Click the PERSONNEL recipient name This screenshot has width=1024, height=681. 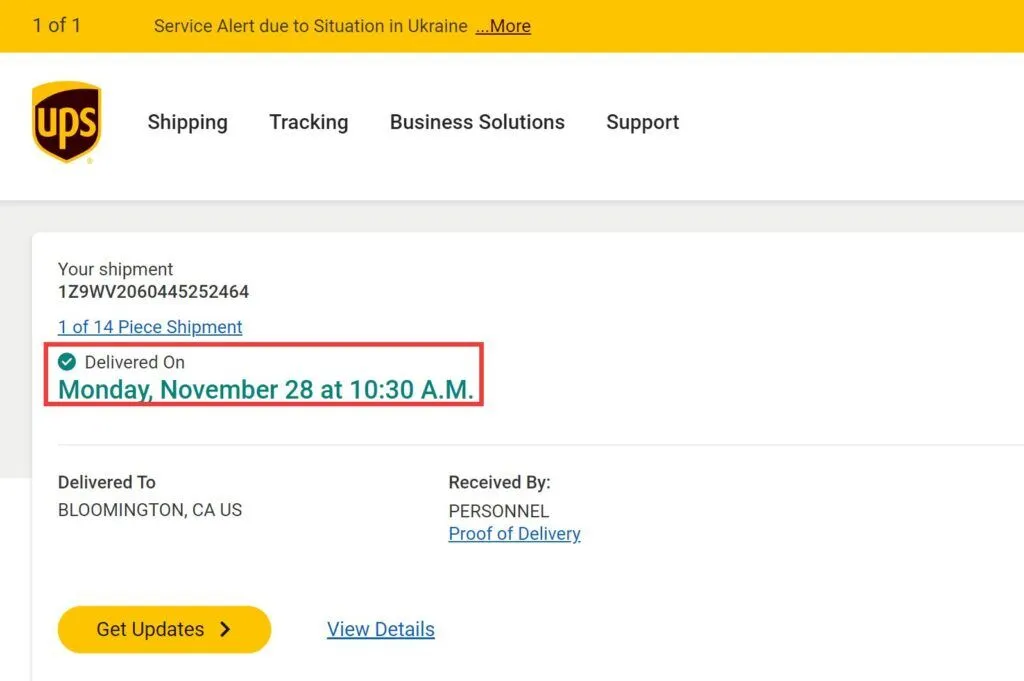[498, 511]
